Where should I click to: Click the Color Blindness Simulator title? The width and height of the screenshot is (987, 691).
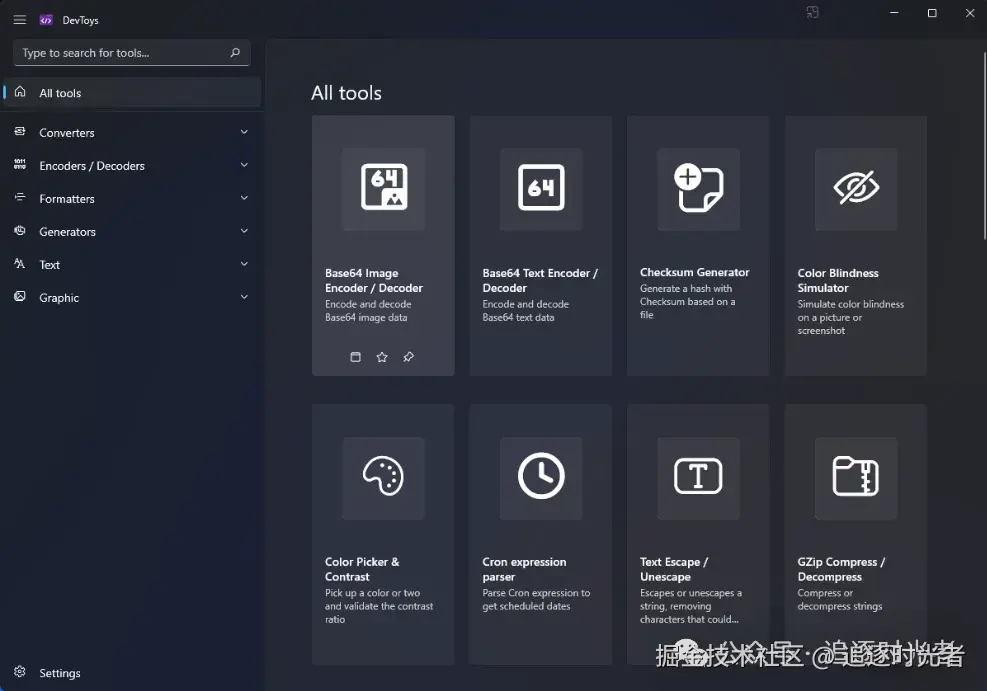pyautogui.click(x=838, y=281)
